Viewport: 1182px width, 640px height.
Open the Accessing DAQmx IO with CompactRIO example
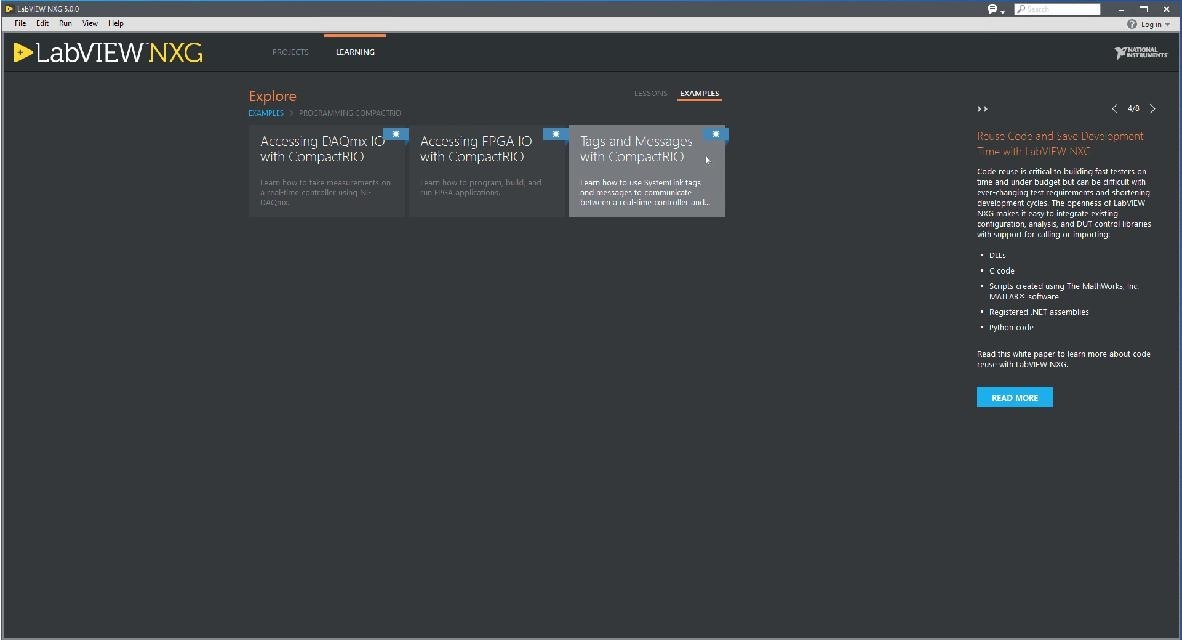coord(326,172)
